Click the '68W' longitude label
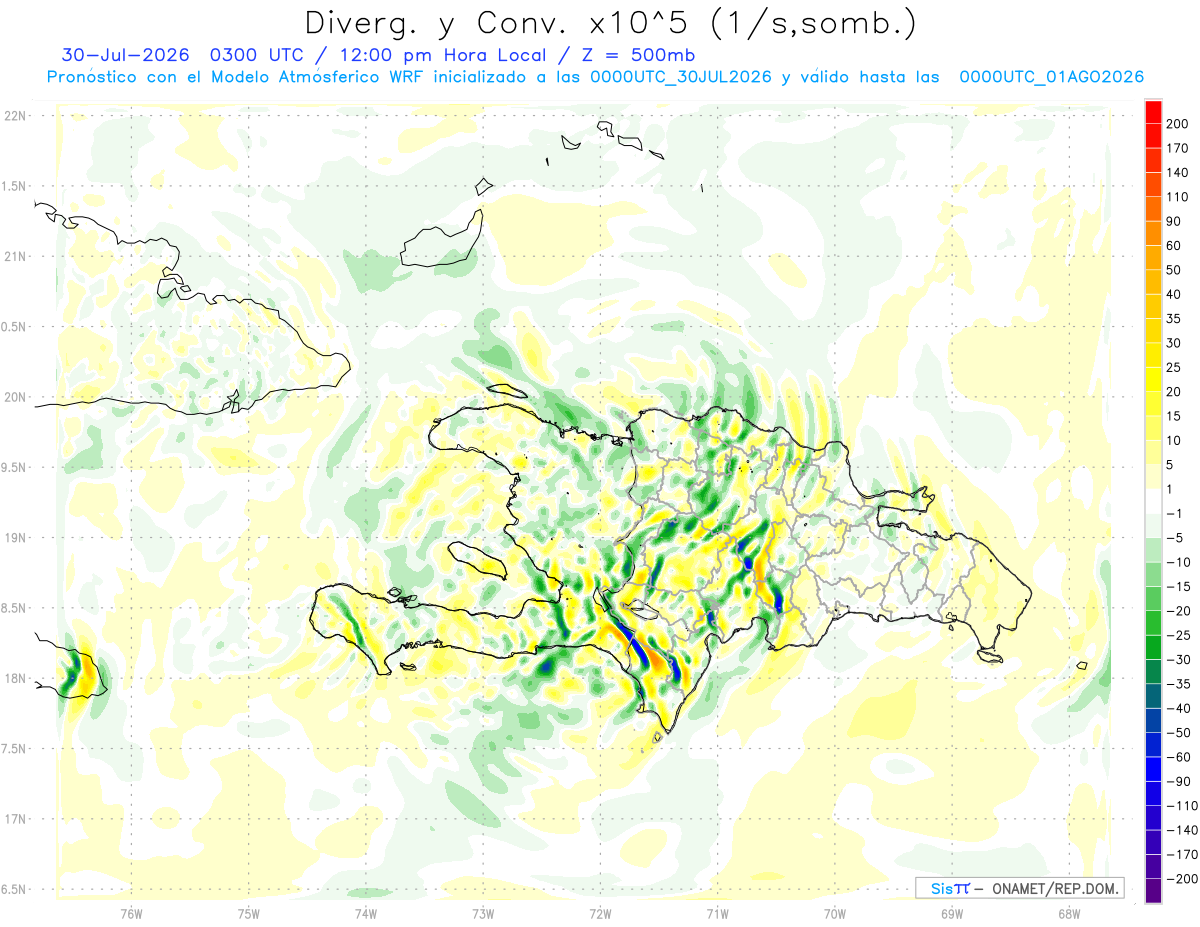Image resolution: width=1200 pixels, height=927 pixels. point(1069,914)
